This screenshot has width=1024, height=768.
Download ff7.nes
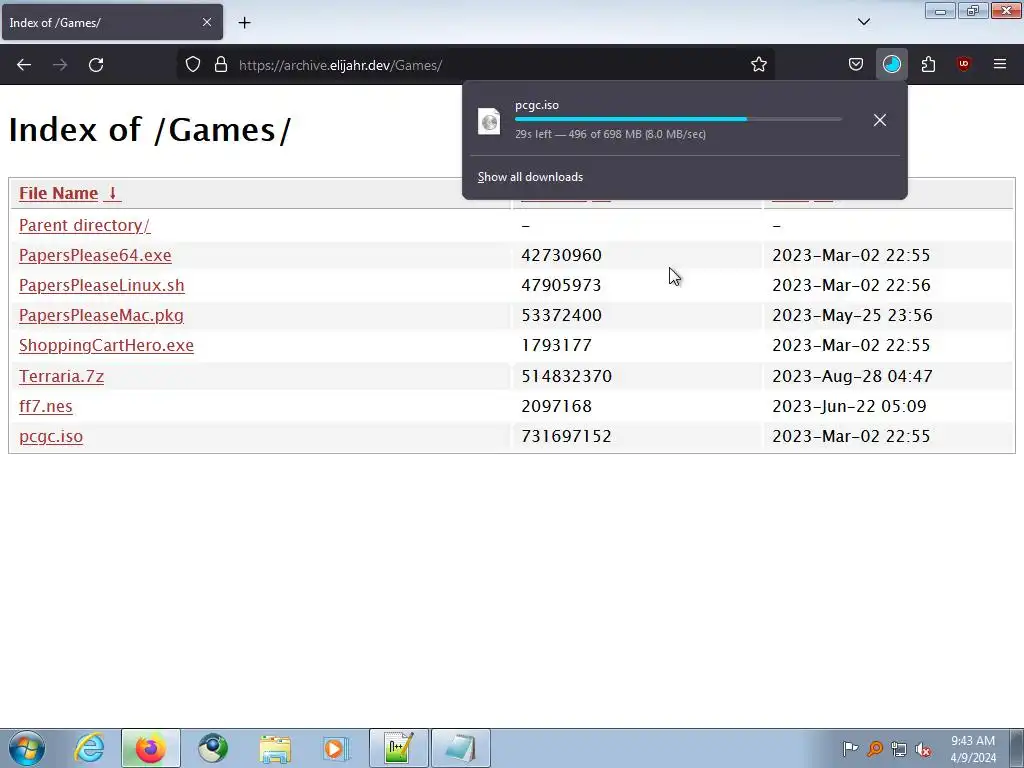click(46, 406)
